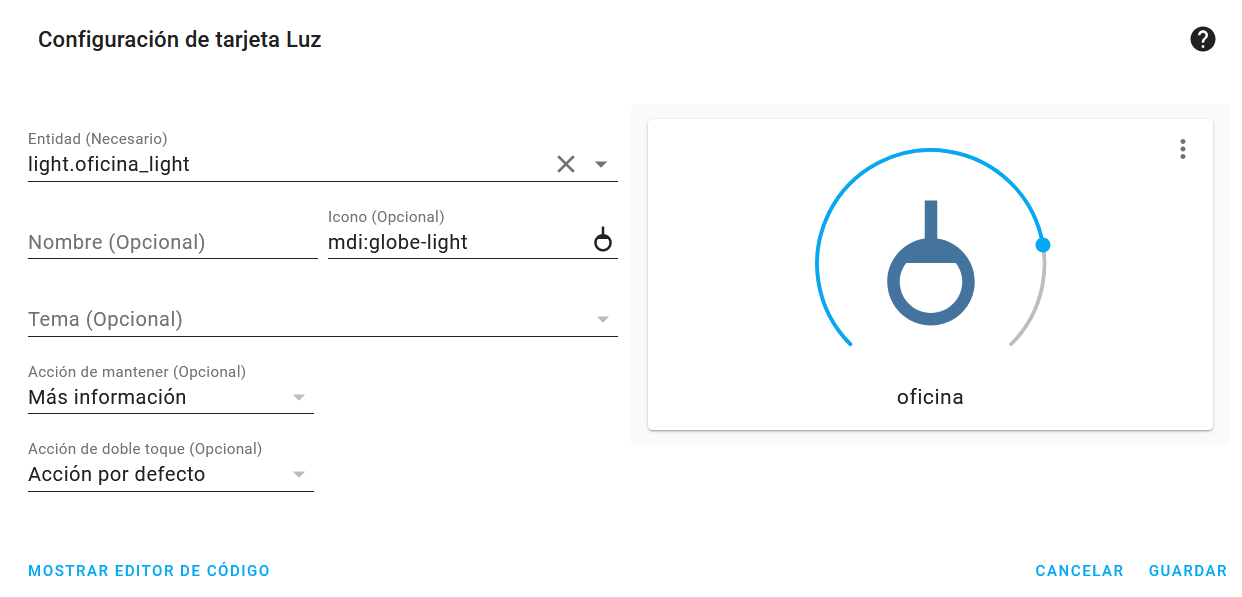1242x597 pixels.
Task: Click the brightness slider handle
Action: tap(1043, 245)
